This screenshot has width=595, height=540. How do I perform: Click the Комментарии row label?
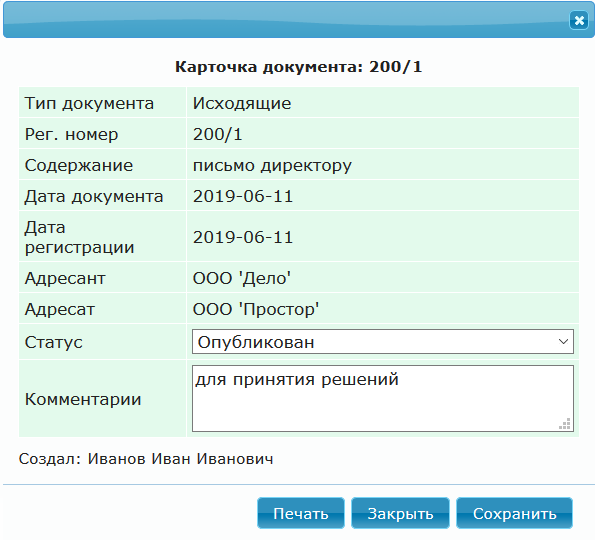click(83, 399)
